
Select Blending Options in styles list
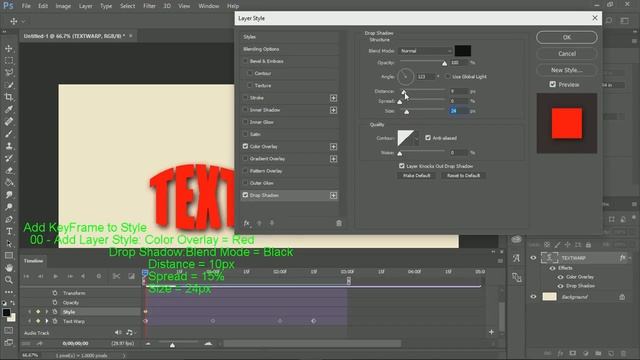(289, 49)
